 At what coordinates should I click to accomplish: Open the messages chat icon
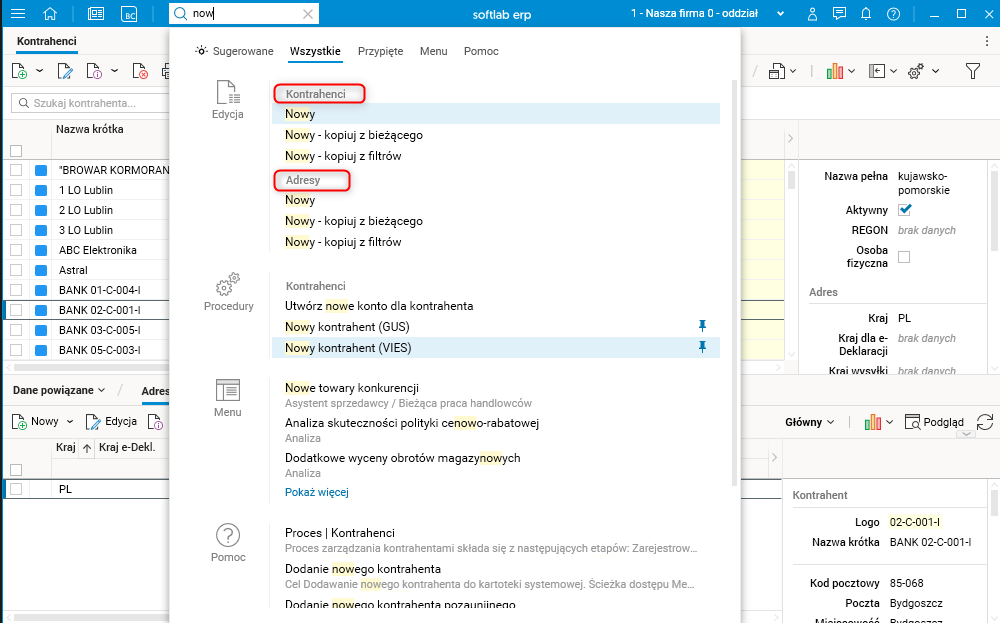coord(839,13)
